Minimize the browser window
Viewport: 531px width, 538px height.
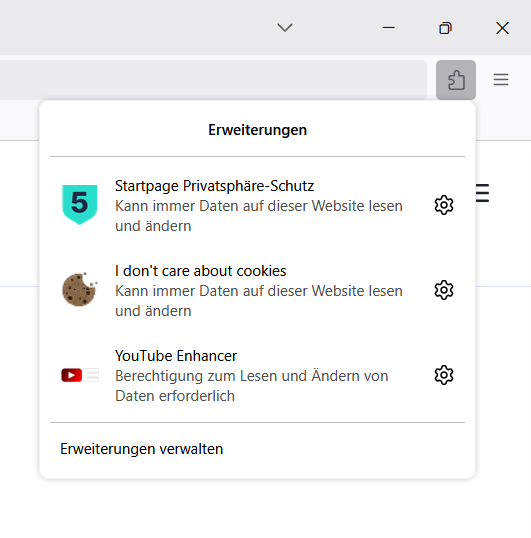[x=389, y=27]
